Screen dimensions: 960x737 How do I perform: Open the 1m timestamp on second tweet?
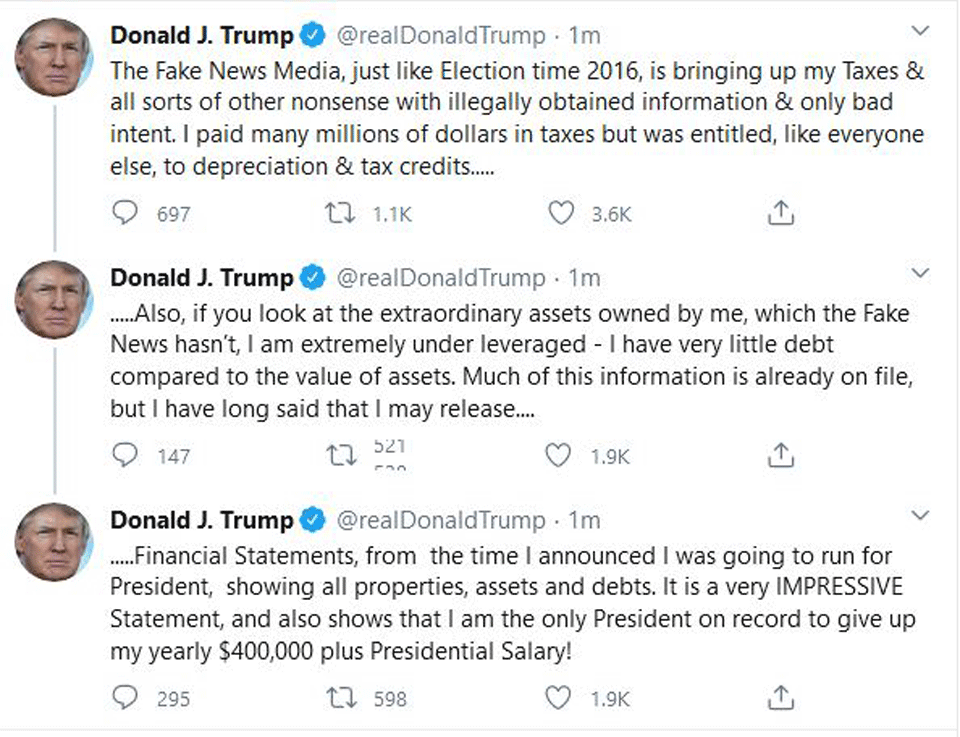[x=584, y=278]
